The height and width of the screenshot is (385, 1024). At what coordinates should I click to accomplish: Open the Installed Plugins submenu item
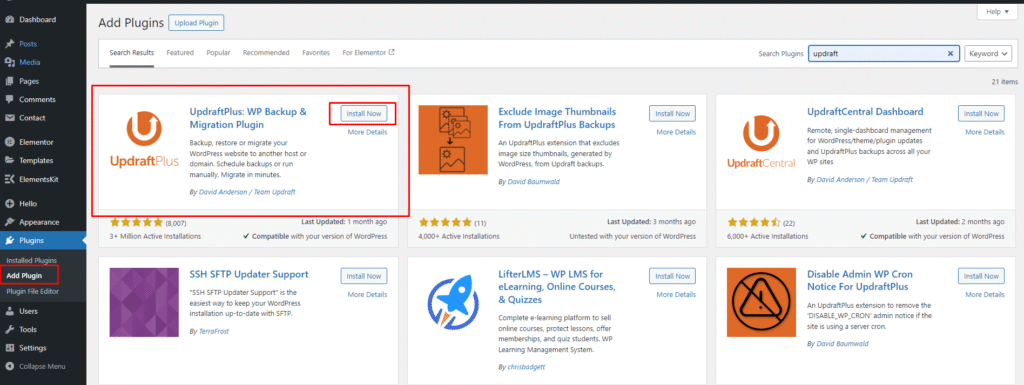(x=31, y=261)
